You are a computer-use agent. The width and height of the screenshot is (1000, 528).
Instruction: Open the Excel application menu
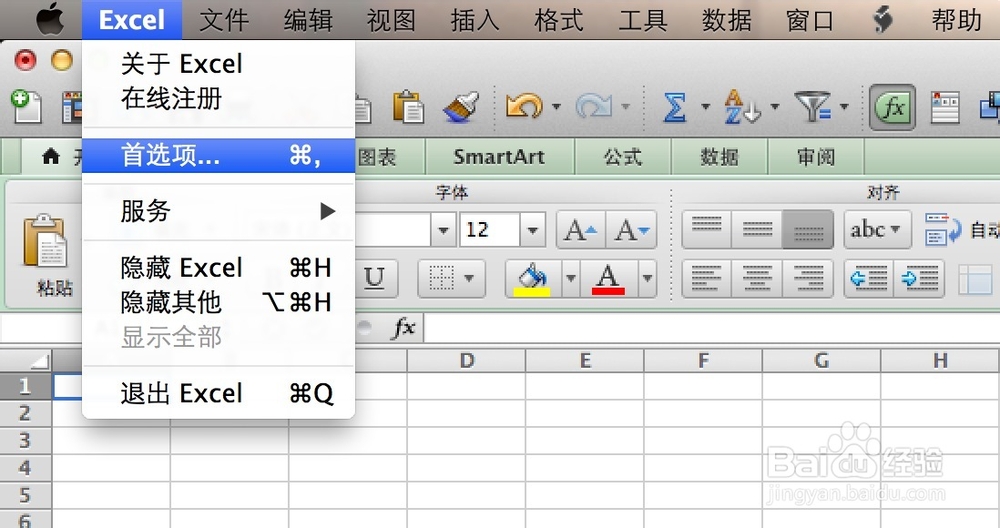(132, 20)
